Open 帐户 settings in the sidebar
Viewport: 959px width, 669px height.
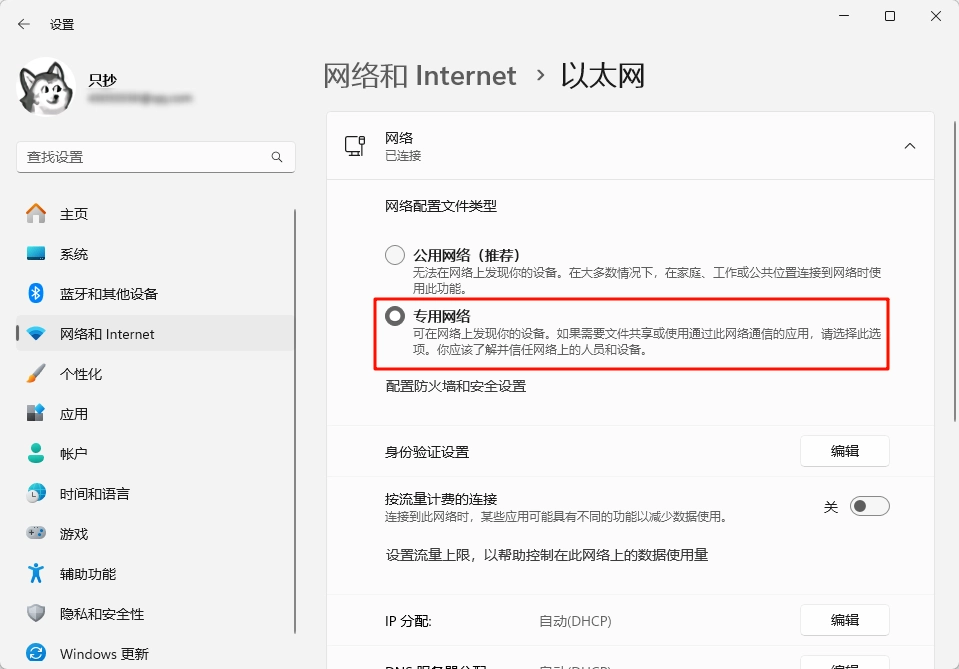(x=71, y=453)
